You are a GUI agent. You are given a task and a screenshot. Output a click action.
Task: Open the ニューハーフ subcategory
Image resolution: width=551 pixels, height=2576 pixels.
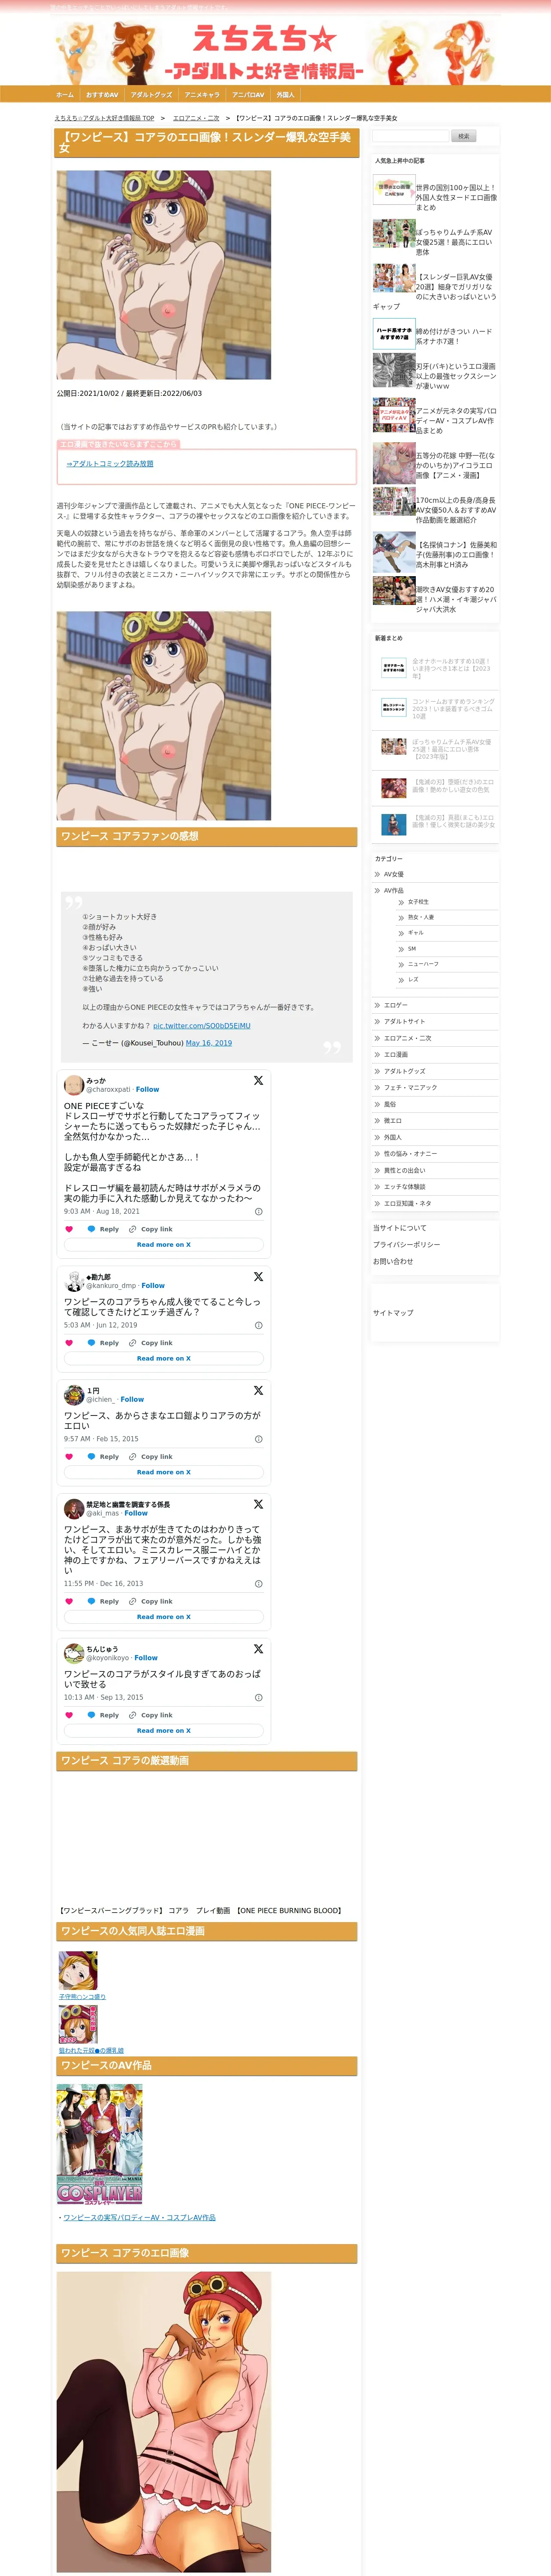click(x=423, y=964)
